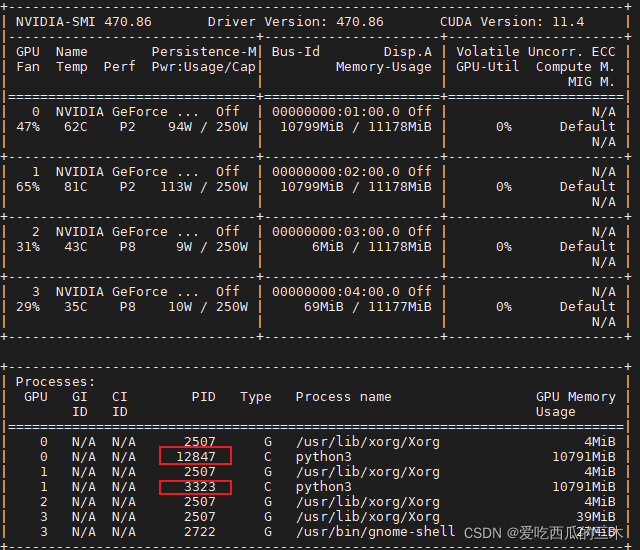Click the Type column header
640x550 pixels.
pos(256,397)
